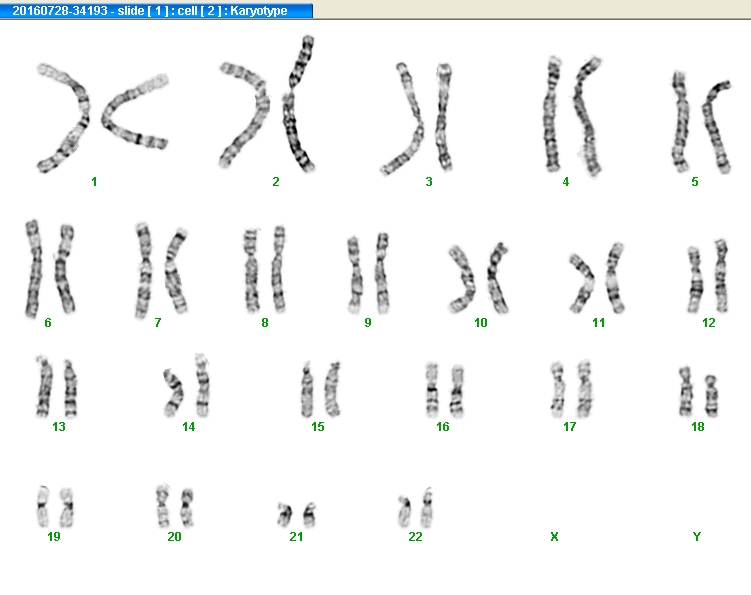
Task: Click the green label 3
Action: pyautogui.click(x=429, y=182)
